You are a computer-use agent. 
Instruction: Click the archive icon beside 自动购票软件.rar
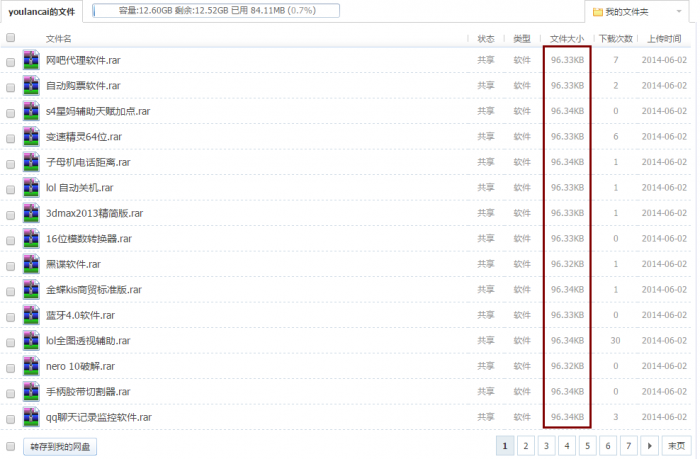point(31,86)
